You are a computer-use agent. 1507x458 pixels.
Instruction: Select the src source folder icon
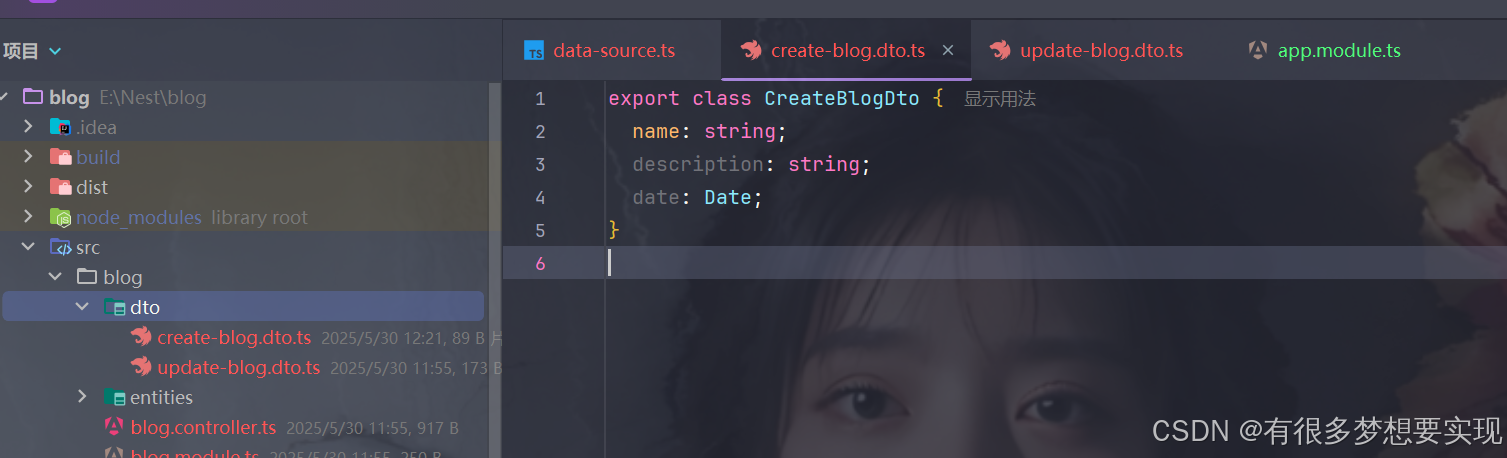(60, 247)
